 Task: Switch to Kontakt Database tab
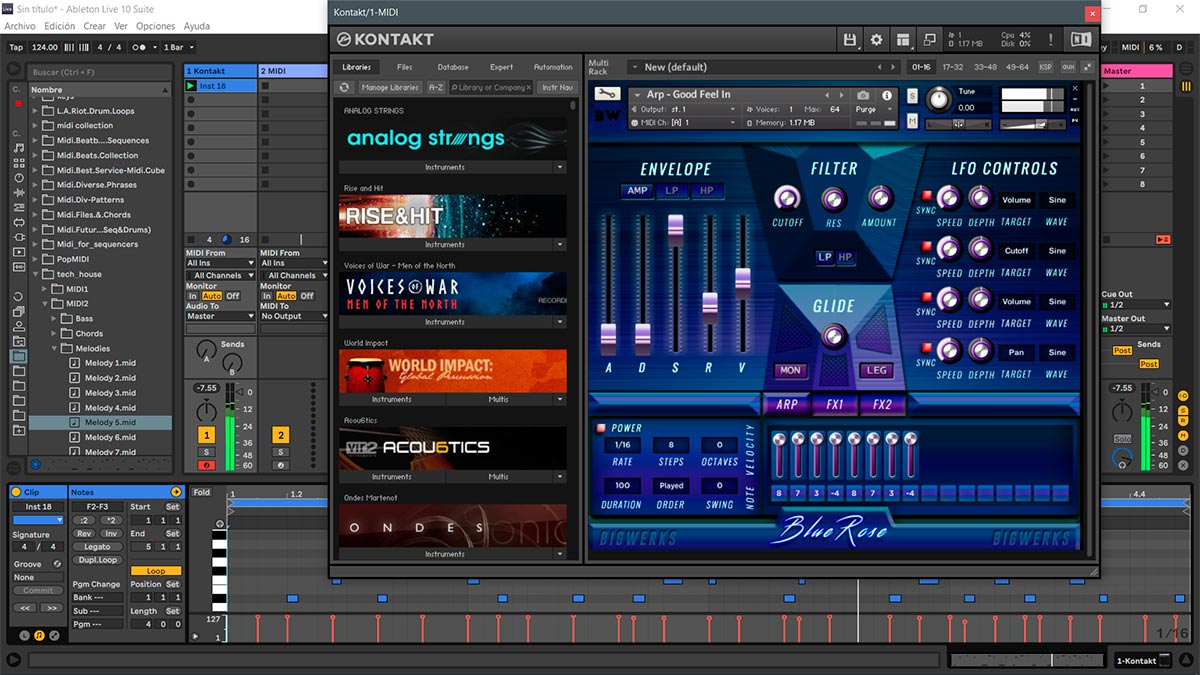tap(452, 67)
